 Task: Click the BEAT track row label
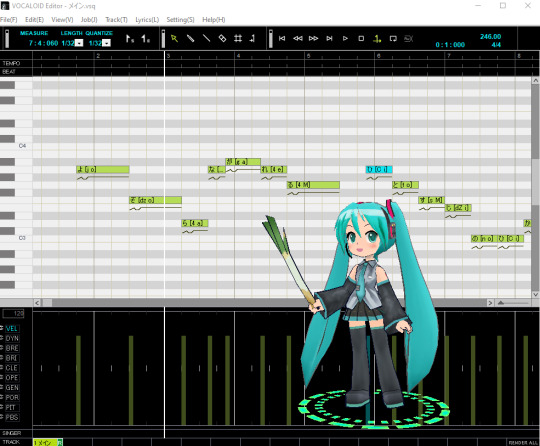pyautogui.click(x=9, y=72)
